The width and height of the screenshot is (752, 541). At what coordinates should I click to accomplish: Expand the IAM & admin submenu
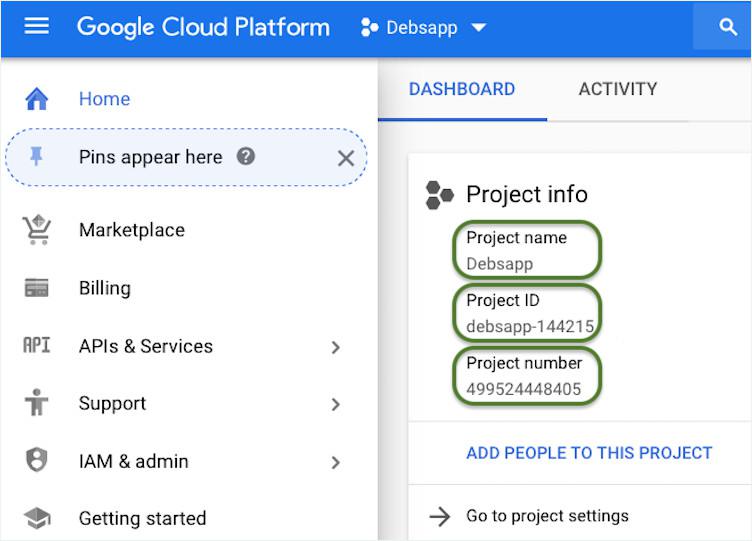pos(336,462)
